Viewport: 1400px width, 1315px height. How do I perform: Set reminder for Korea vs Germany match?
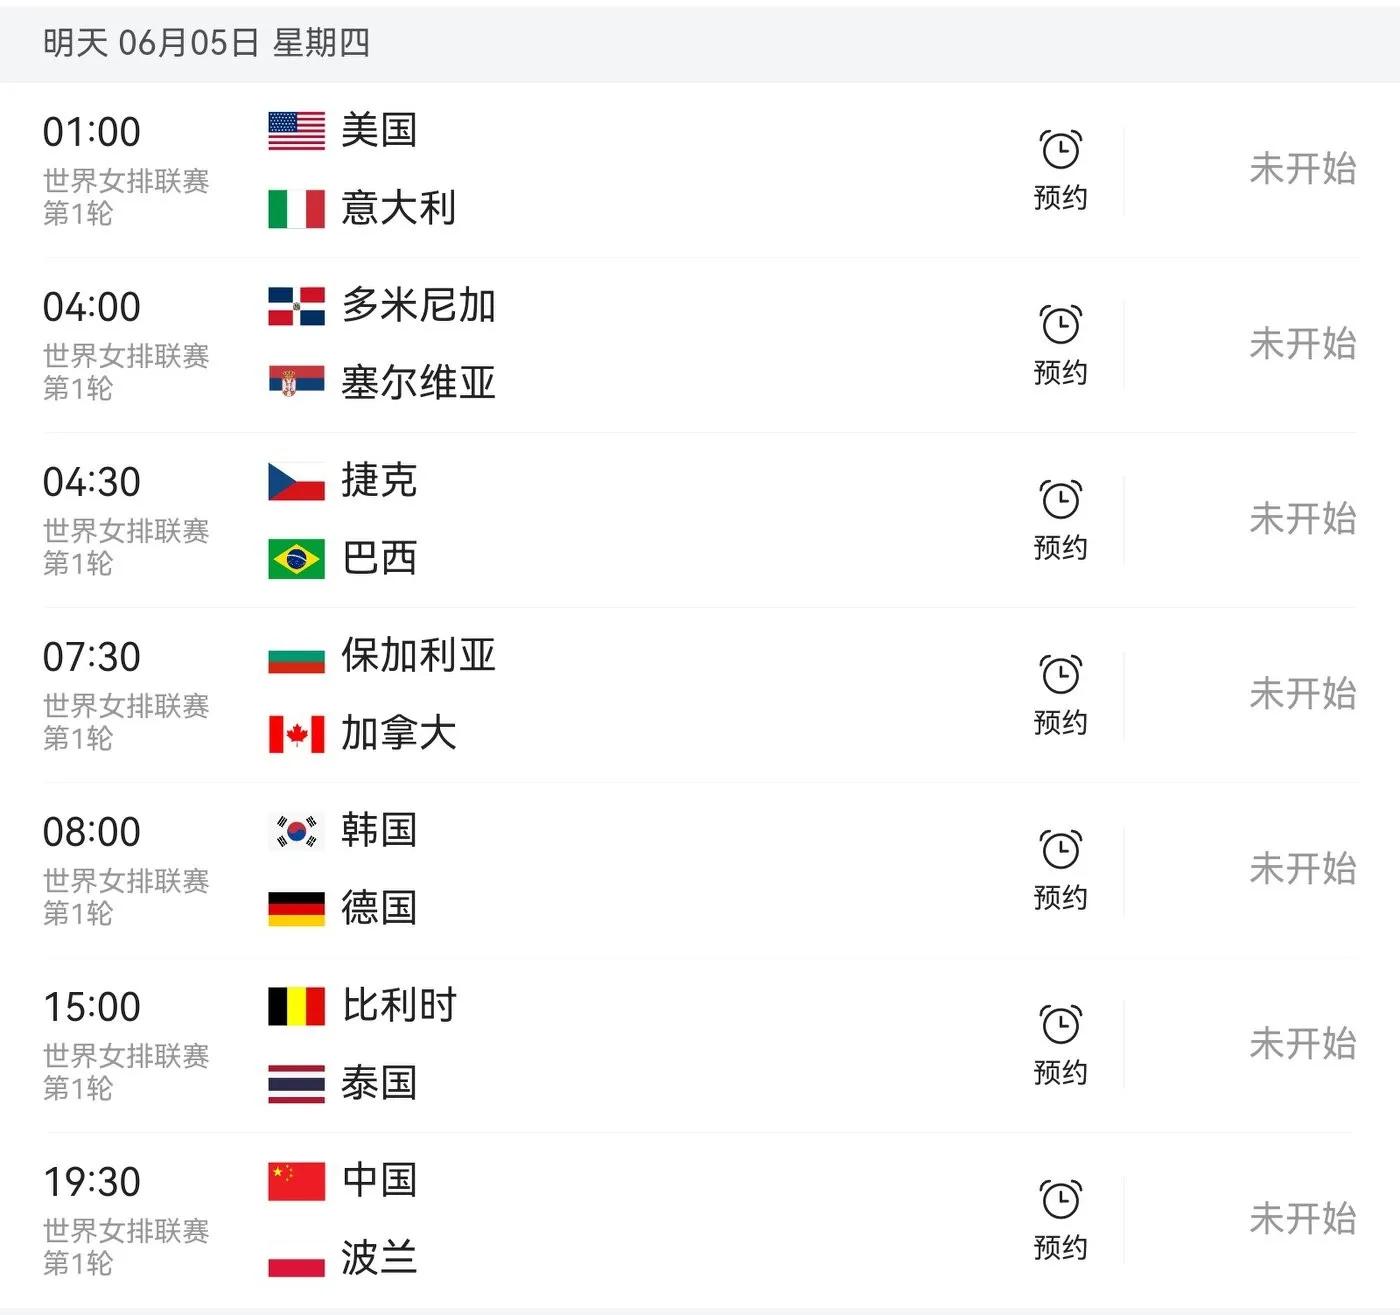click(x=1060, y=851)
